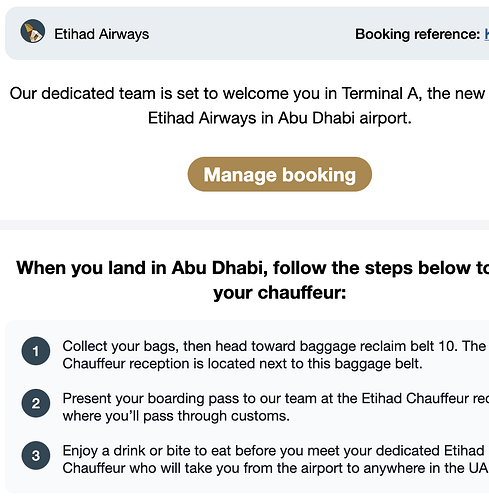The height and width of the screenshot is (499, 489).
Task: Click the 'Etihad Airways in Abu Dhabi airport' line
Action: click(x=280, y=118)
